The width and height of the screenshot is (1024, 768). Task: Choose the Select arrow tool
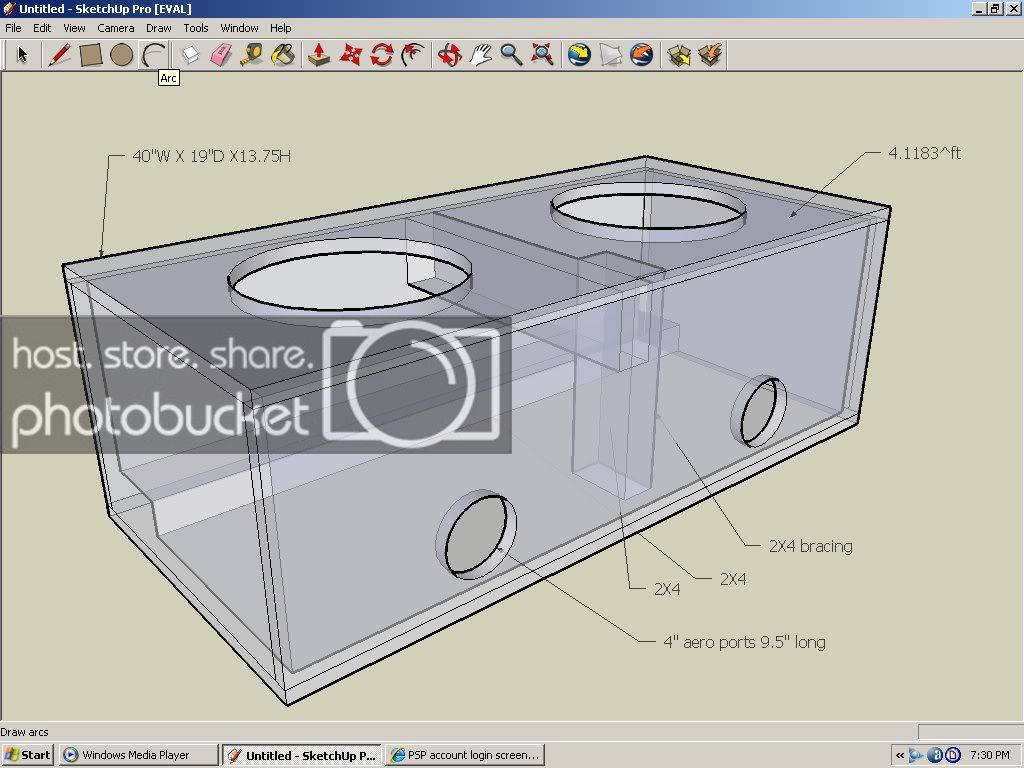pyautogui.click(x=22, y=54)
